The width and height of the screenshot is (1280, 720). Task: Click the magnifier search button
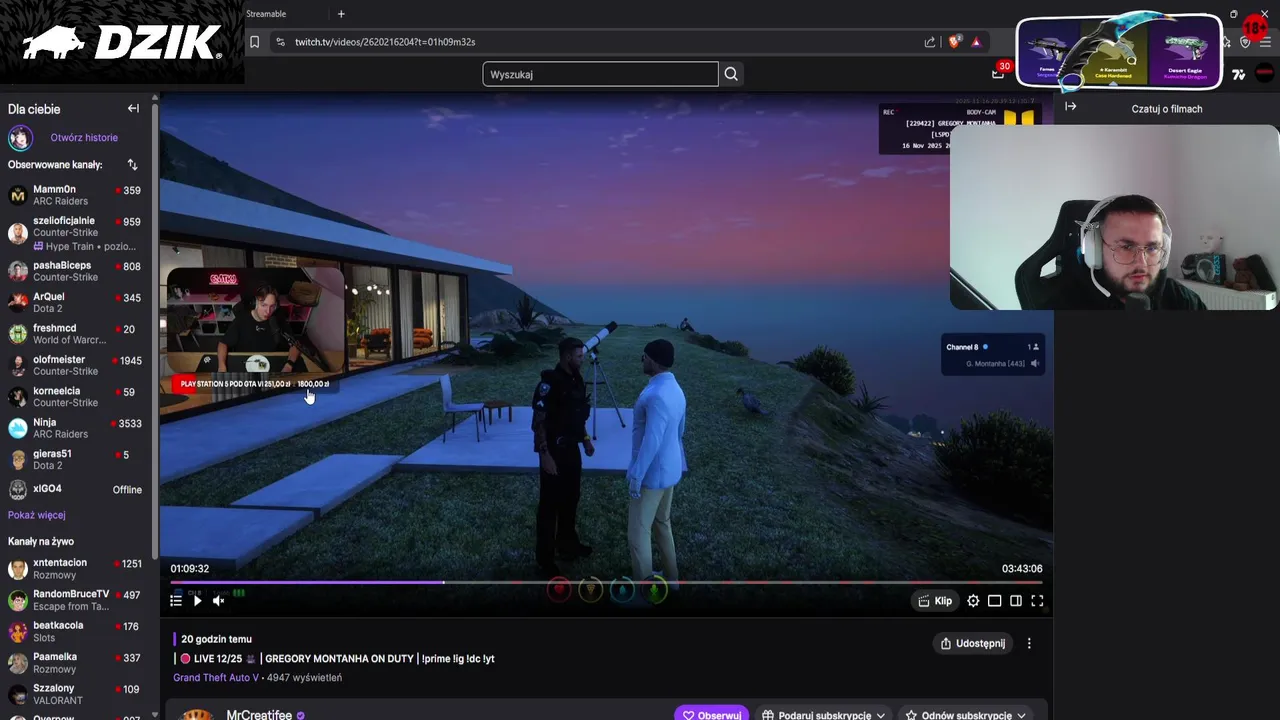click(x=731, y=74)
